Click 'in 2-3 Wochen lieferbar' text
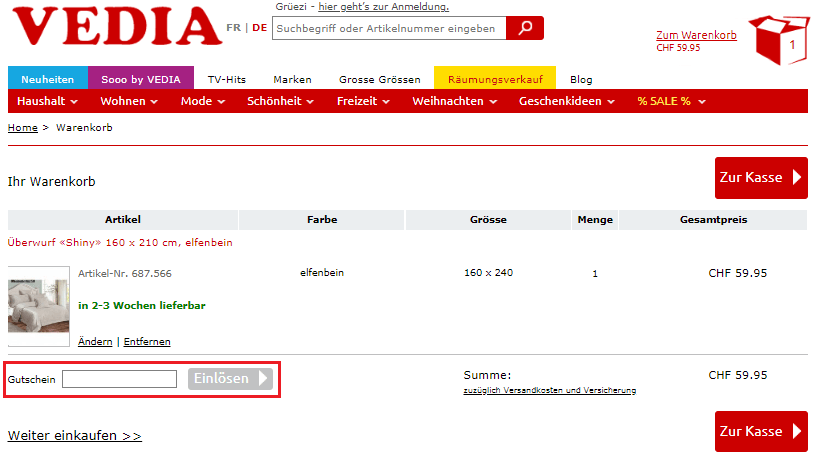The height and width of the screenshot is (461, 813). click(x=142, y=305)
